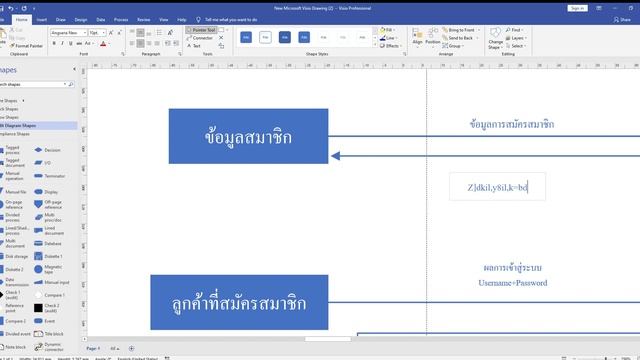Open the Process ribbon tab
This screenshot has width=640, height=360.
click(121, 20)
